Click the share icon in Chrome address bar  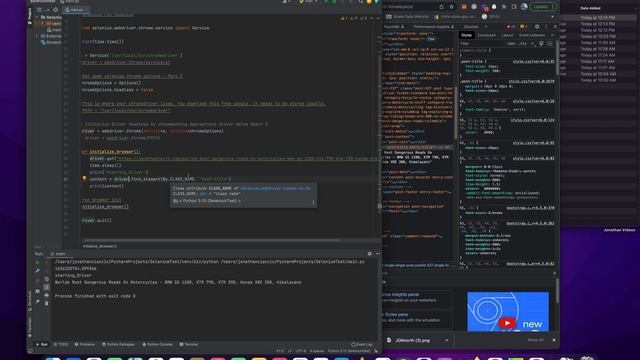441,7
